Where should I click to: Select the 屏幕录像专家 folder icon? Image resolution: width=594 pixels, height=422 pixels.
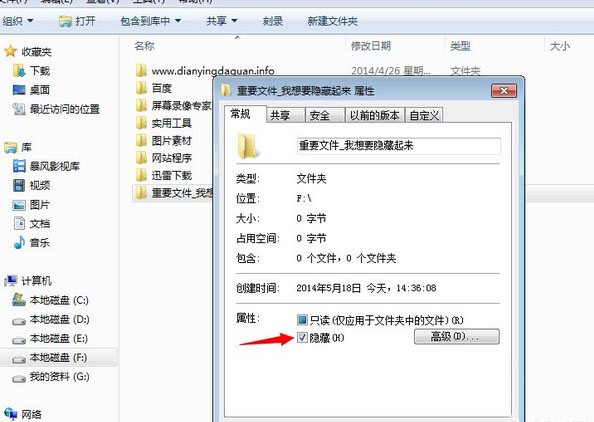point(141,105)
